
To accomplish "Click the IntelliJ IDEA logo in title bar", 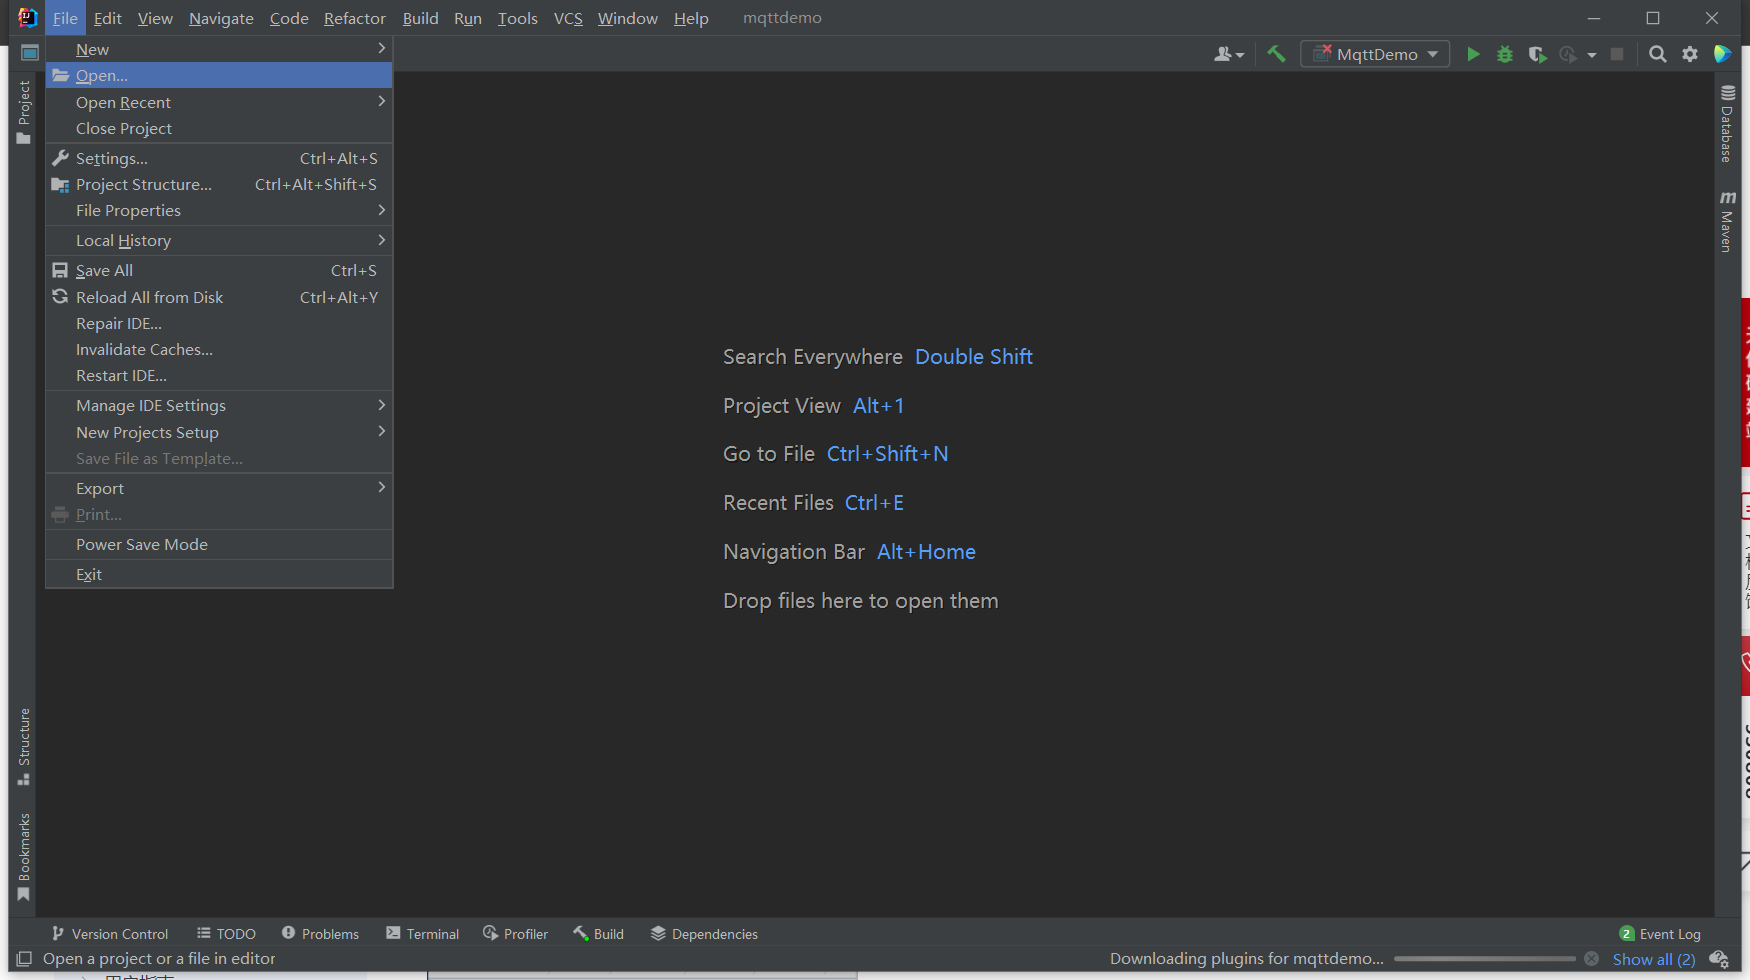I will (x=27, y=18).
